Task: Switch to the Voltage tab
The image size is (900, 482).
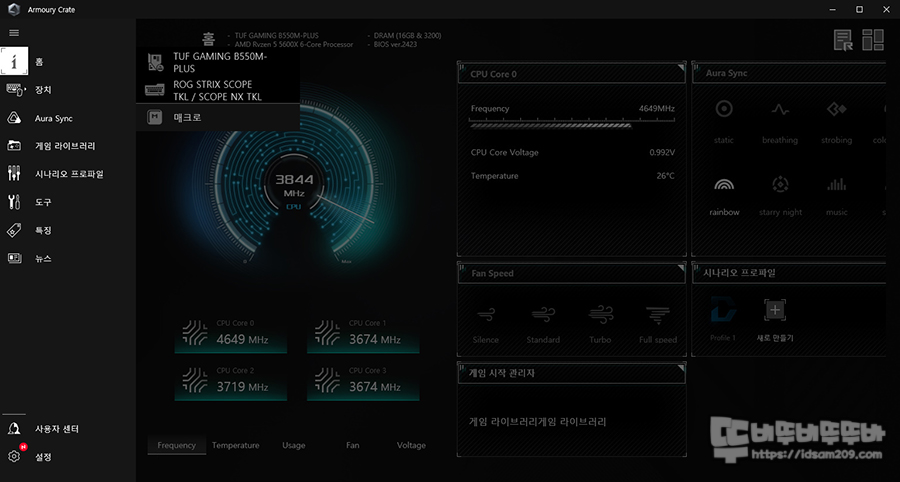Action: [411, 445]
